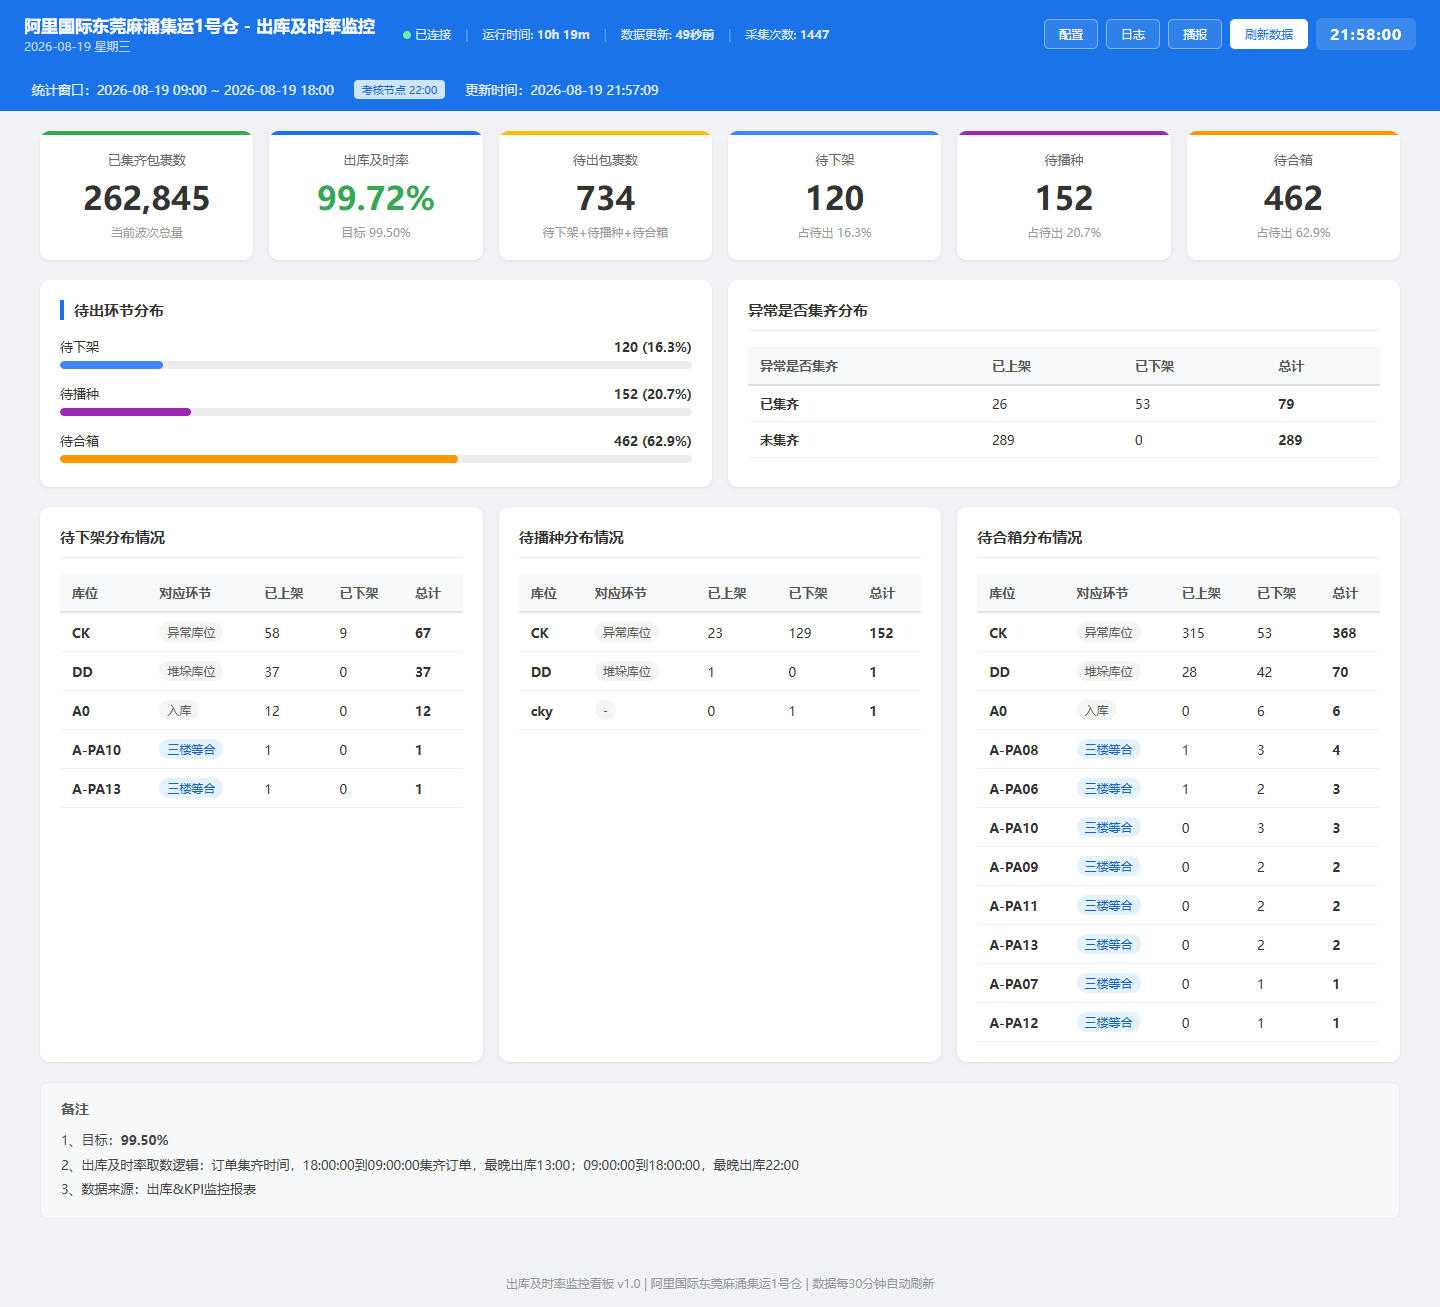This screenshot has width=1440, height=1307.
Task: Click 异常库位 tag in 待下架 table
Action: (191, 632)
